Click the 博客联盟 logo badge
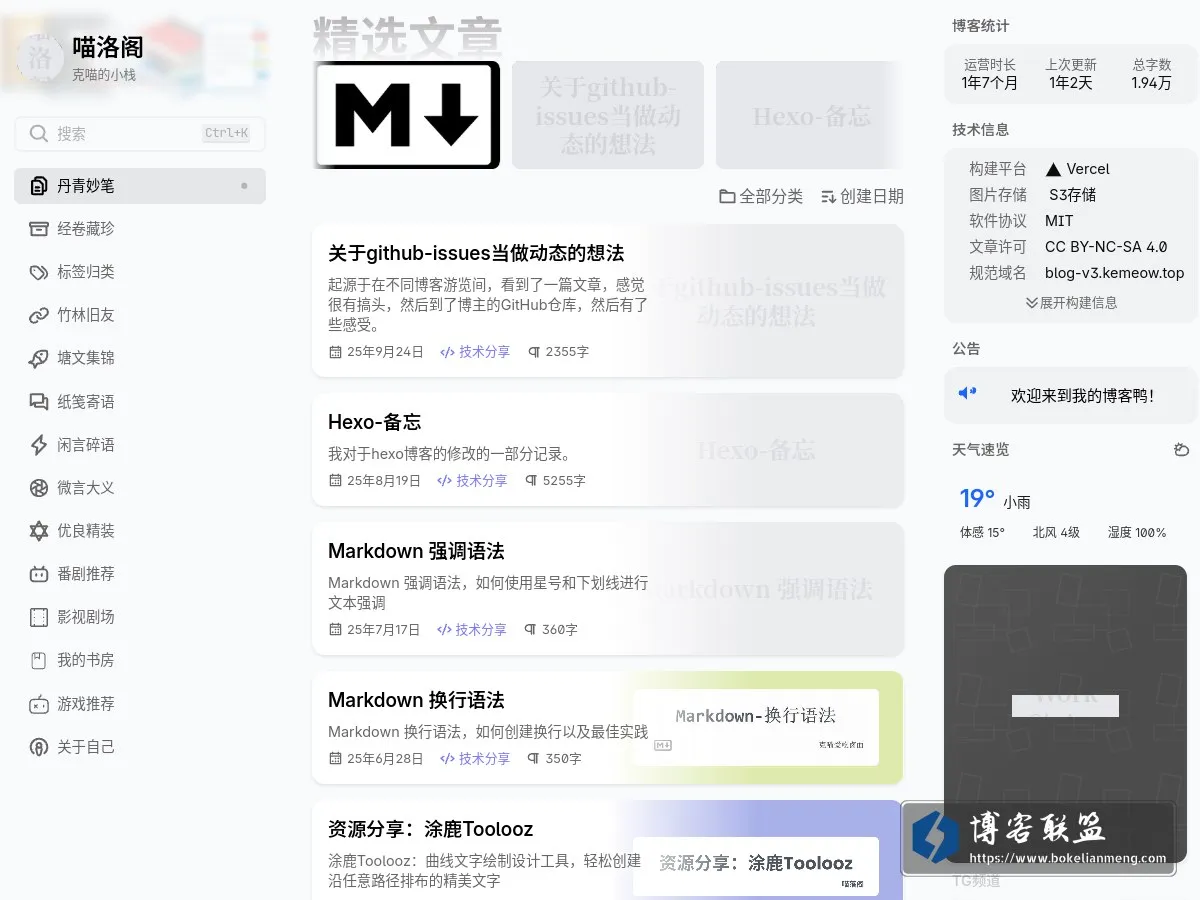Image resolution: width=1200 pixels, height=900 pixels. [x=1037, y=838]
